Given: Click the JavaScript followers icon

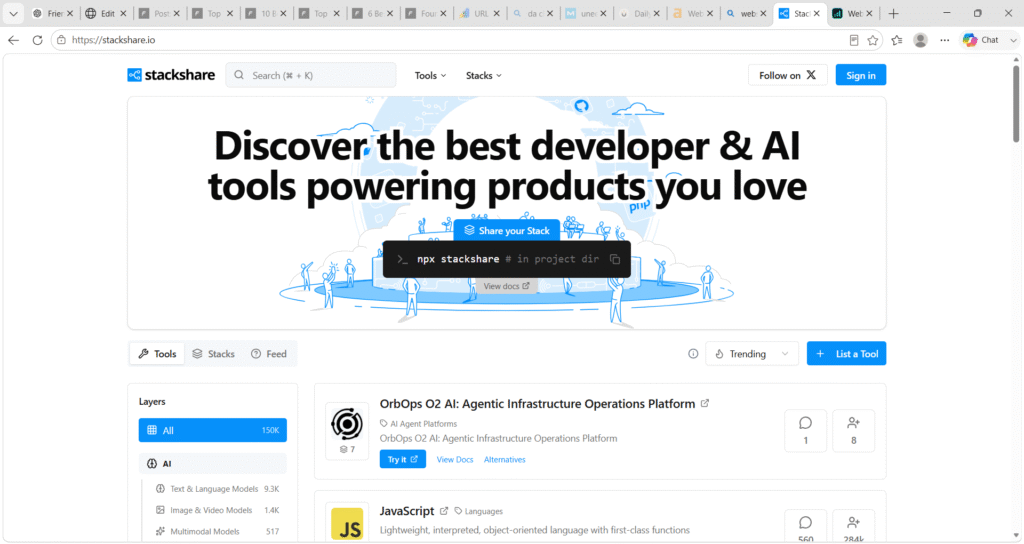Looking at the screenshot, I should [x=853, y=523].
